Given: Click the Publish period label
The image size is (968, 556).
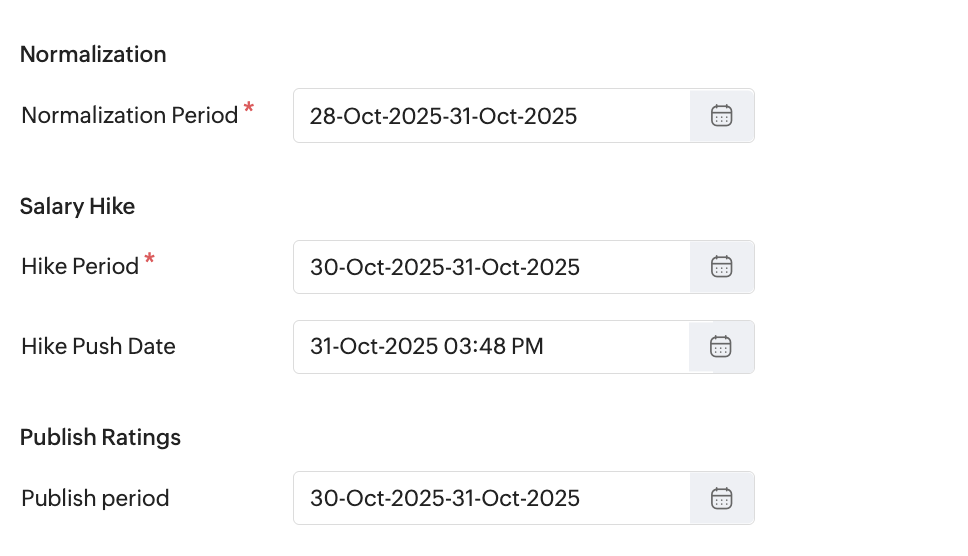Looking at the screenshot, I should [95, 498].
